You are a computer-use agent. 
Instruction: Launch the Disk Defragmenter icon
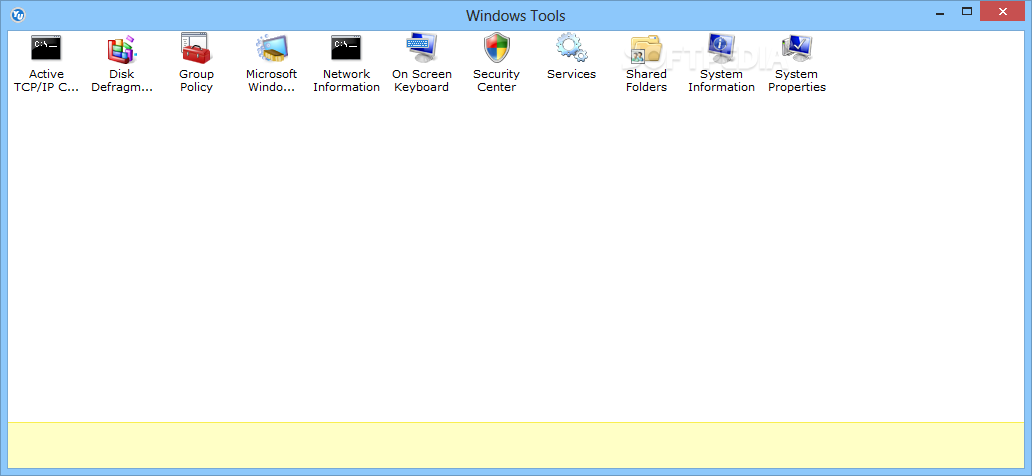(x=121, y=48)
